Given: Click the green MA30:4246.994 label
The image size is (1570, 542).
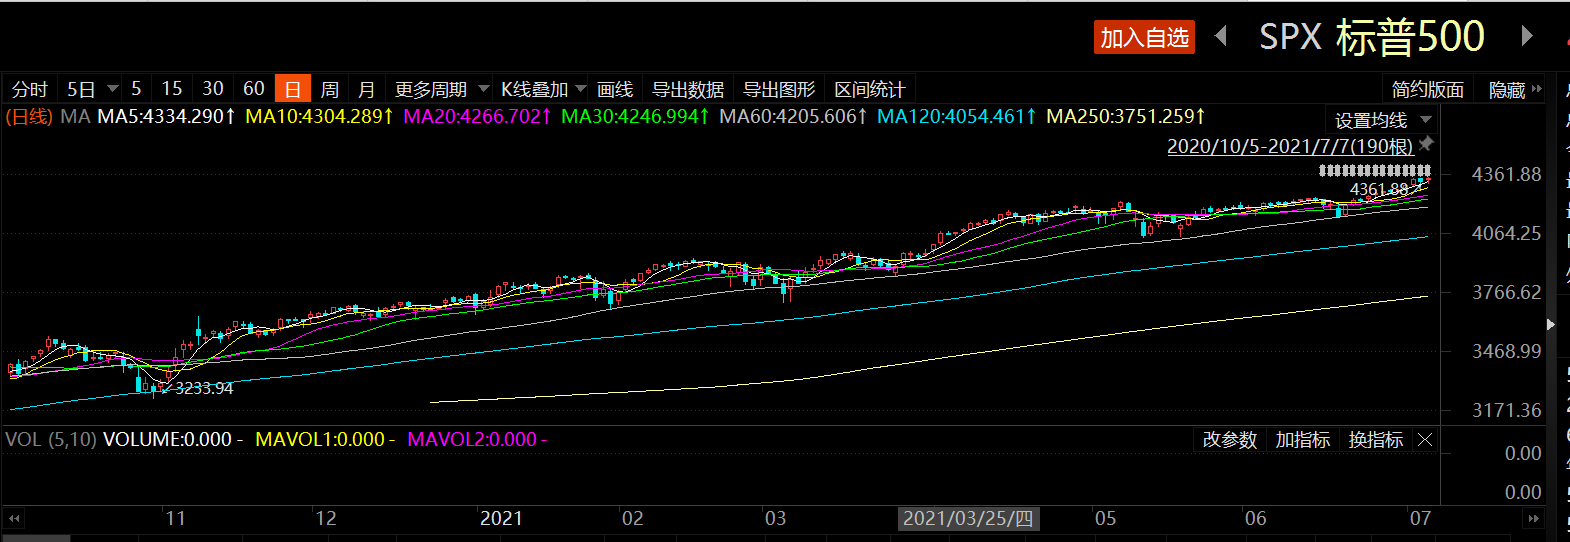Looking at the screenshot, I should [636, 117].
